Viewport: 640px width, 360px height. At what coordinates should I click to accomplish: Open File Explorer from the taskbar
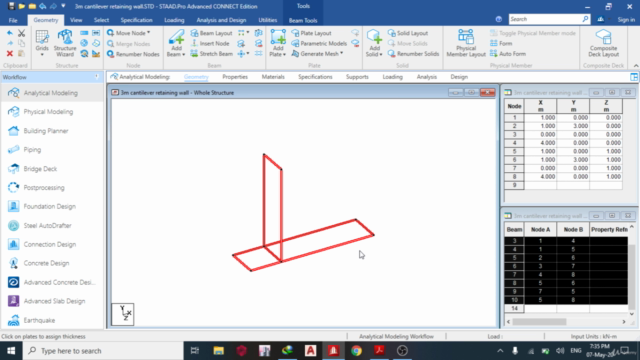[219, 351]
